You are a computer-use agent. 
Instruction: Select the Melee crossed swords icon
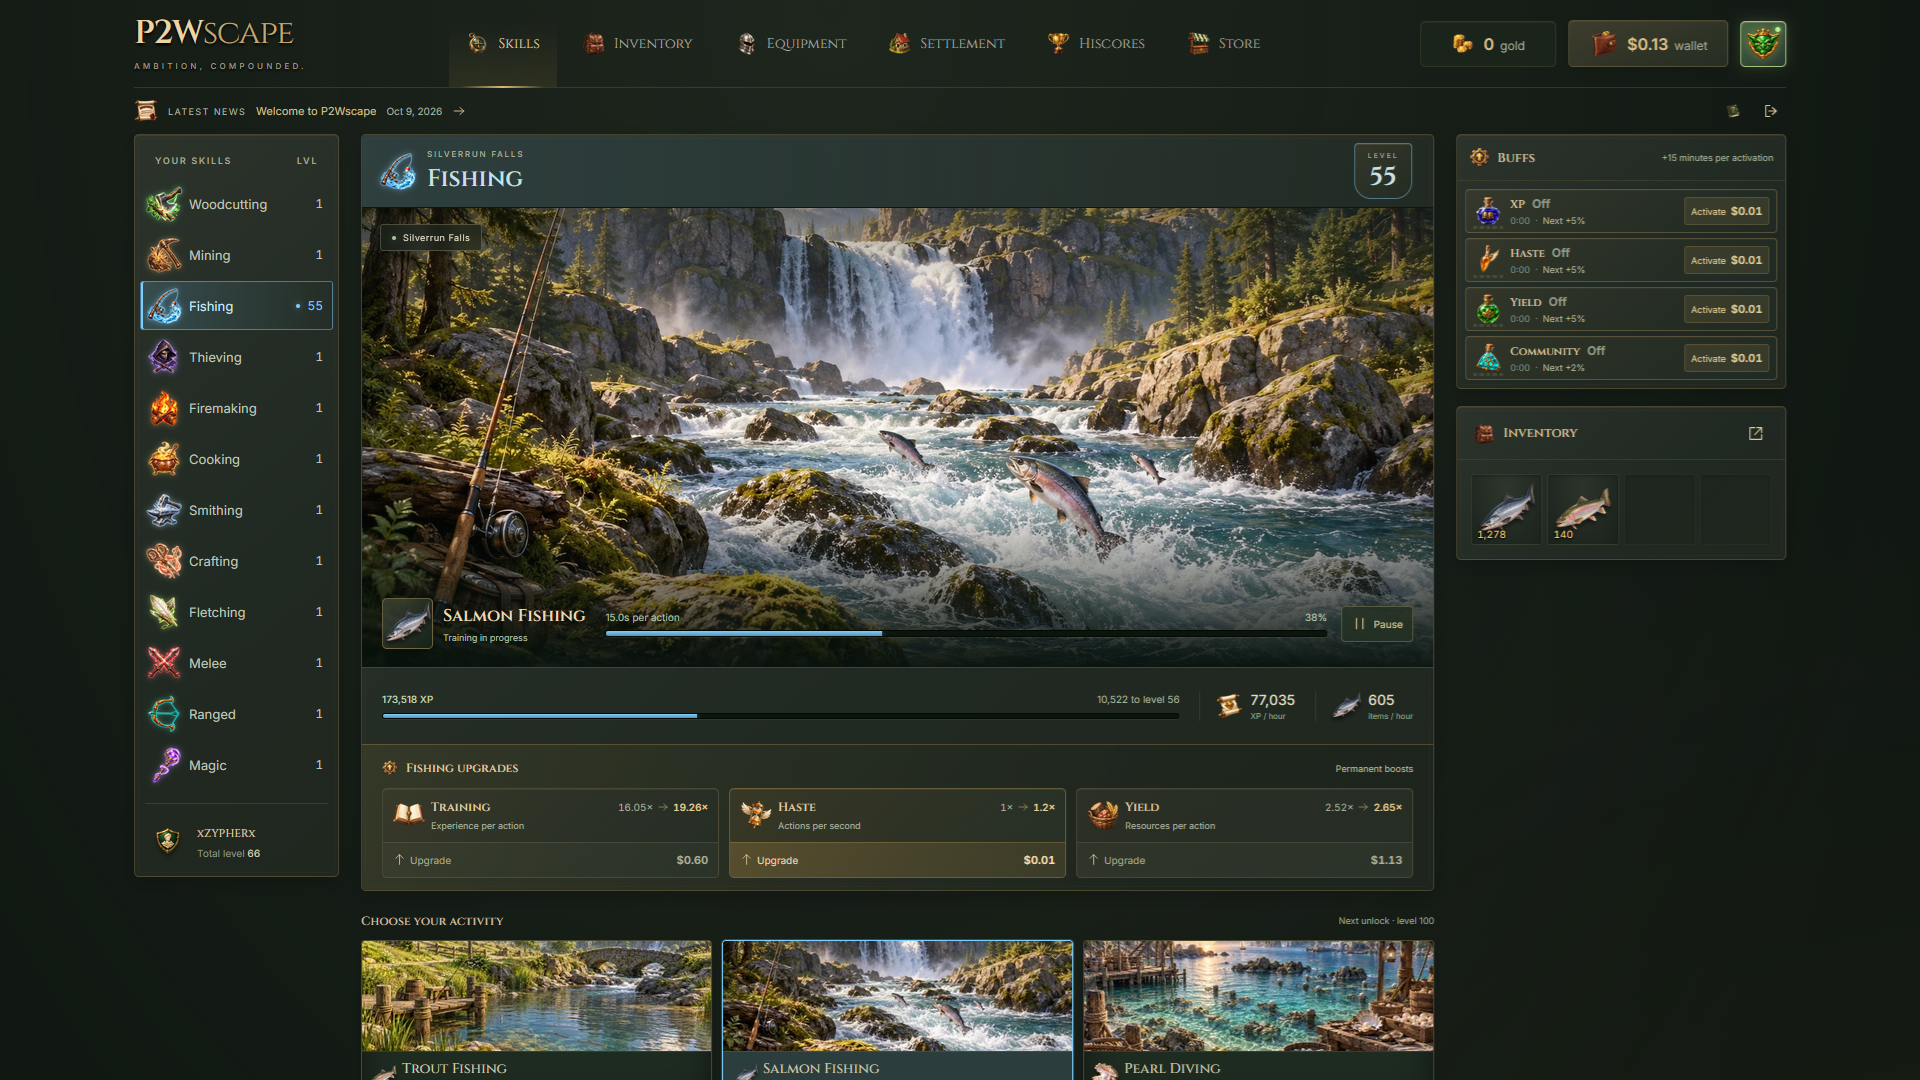click(x=164, y=663)
